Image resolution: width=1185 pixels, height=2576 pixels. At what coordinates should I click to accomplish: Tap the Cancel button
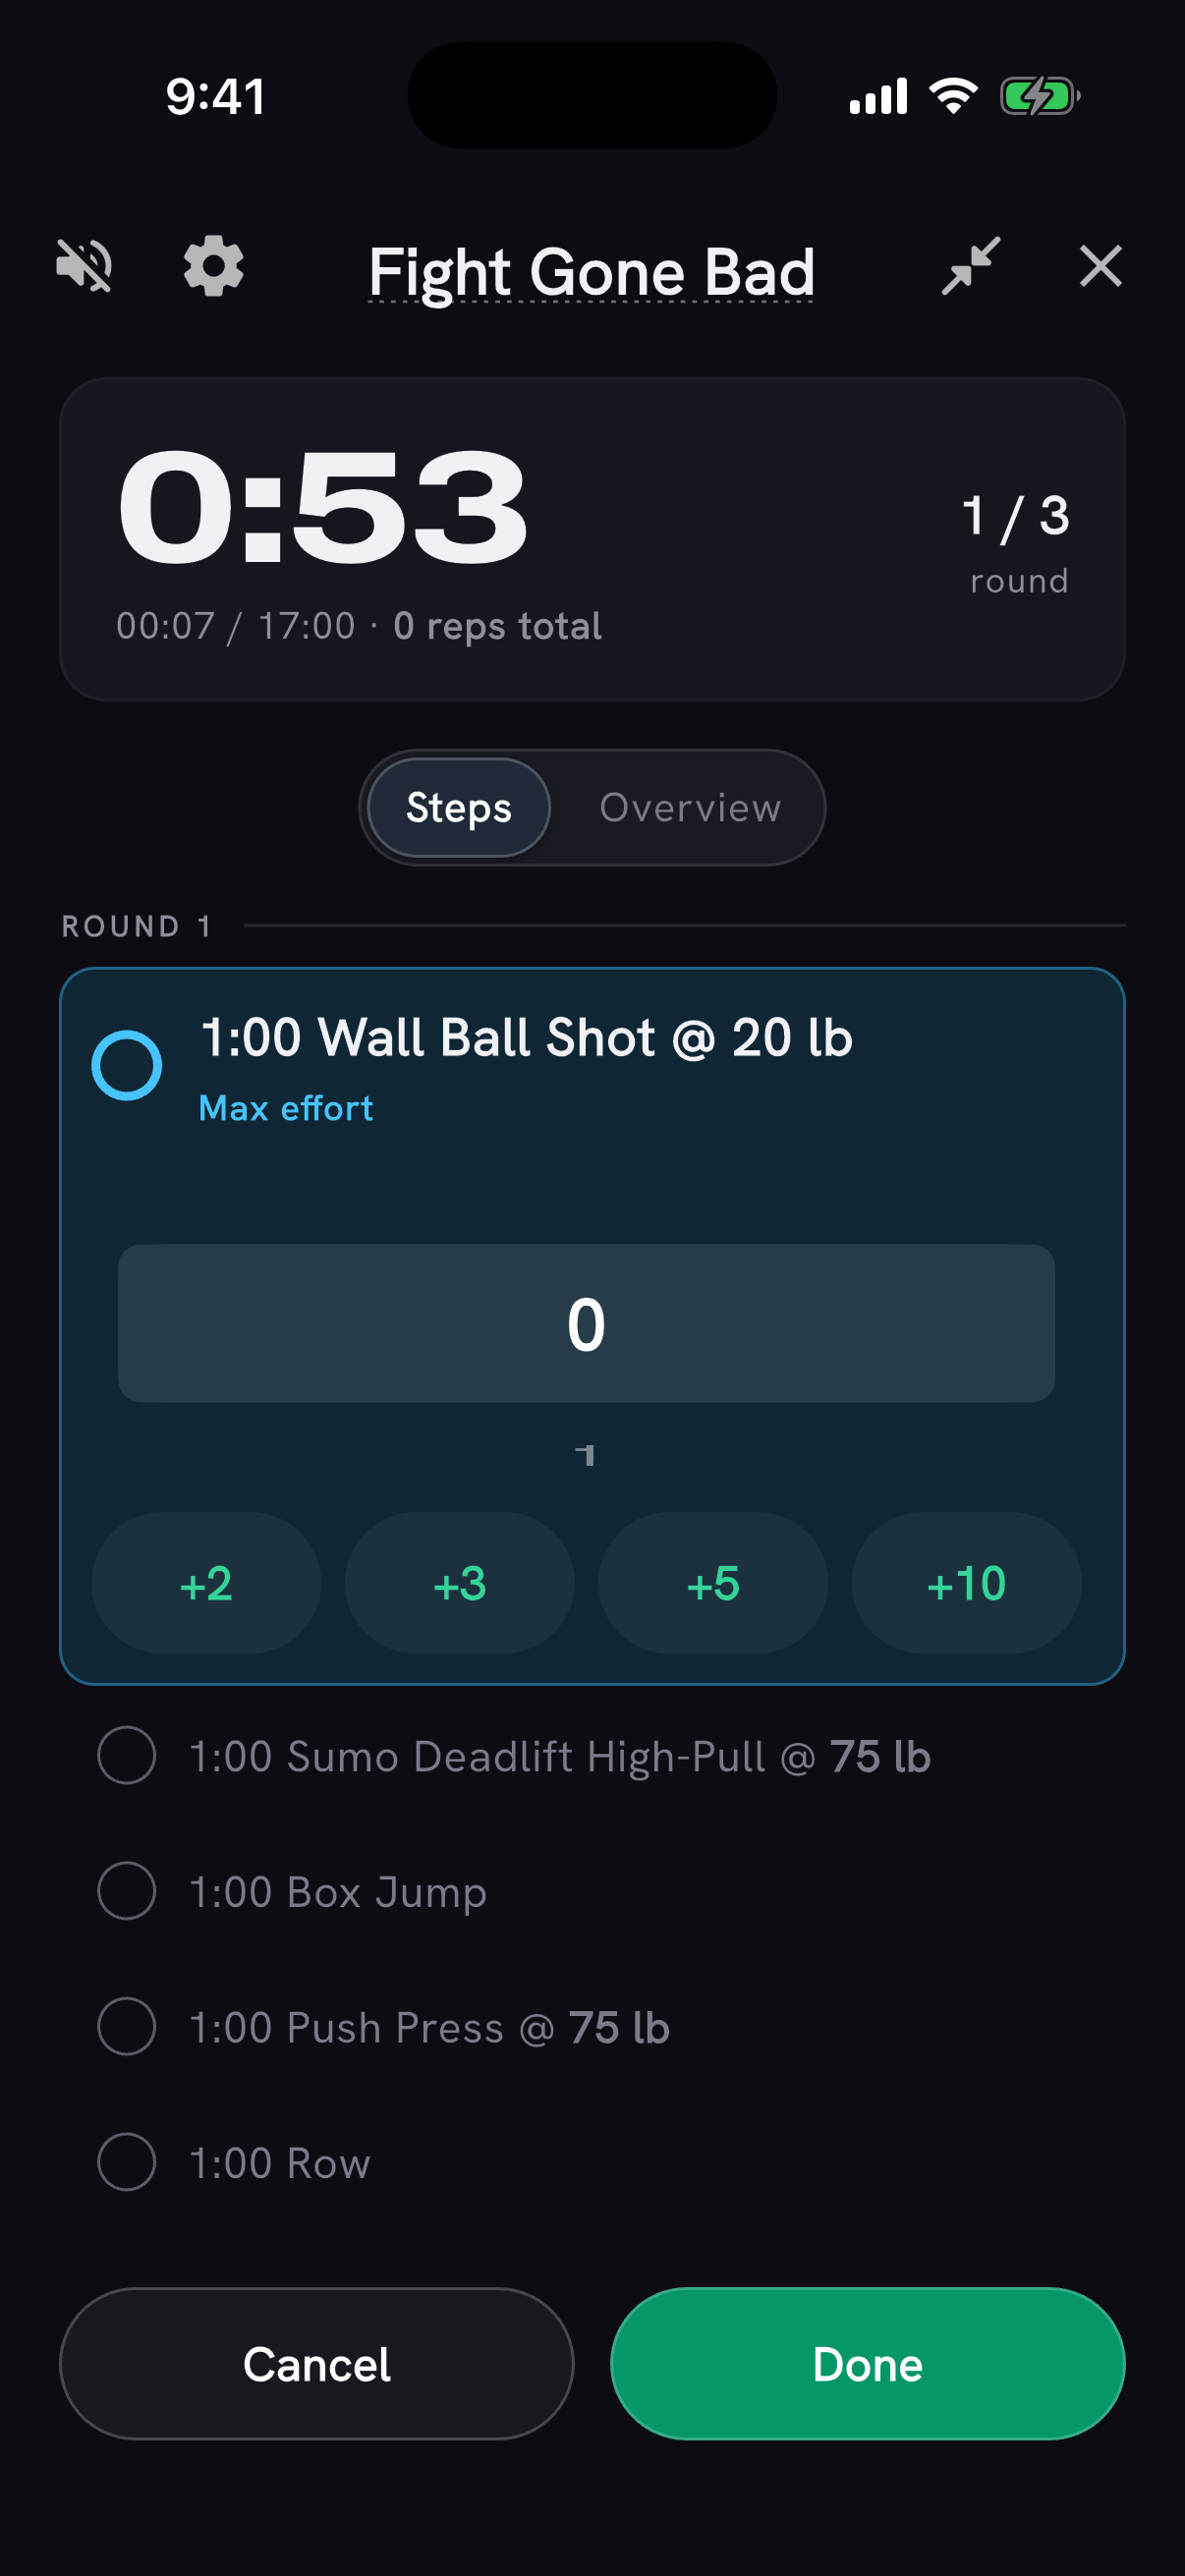pos(317,2364)
